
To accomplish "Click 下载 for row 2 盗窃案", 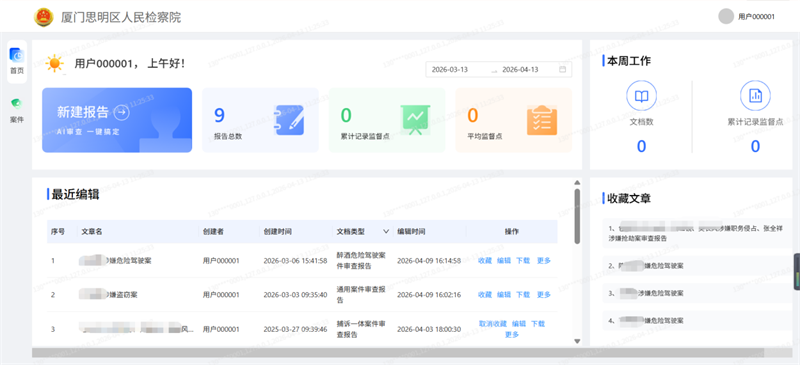I will (523, 295).
